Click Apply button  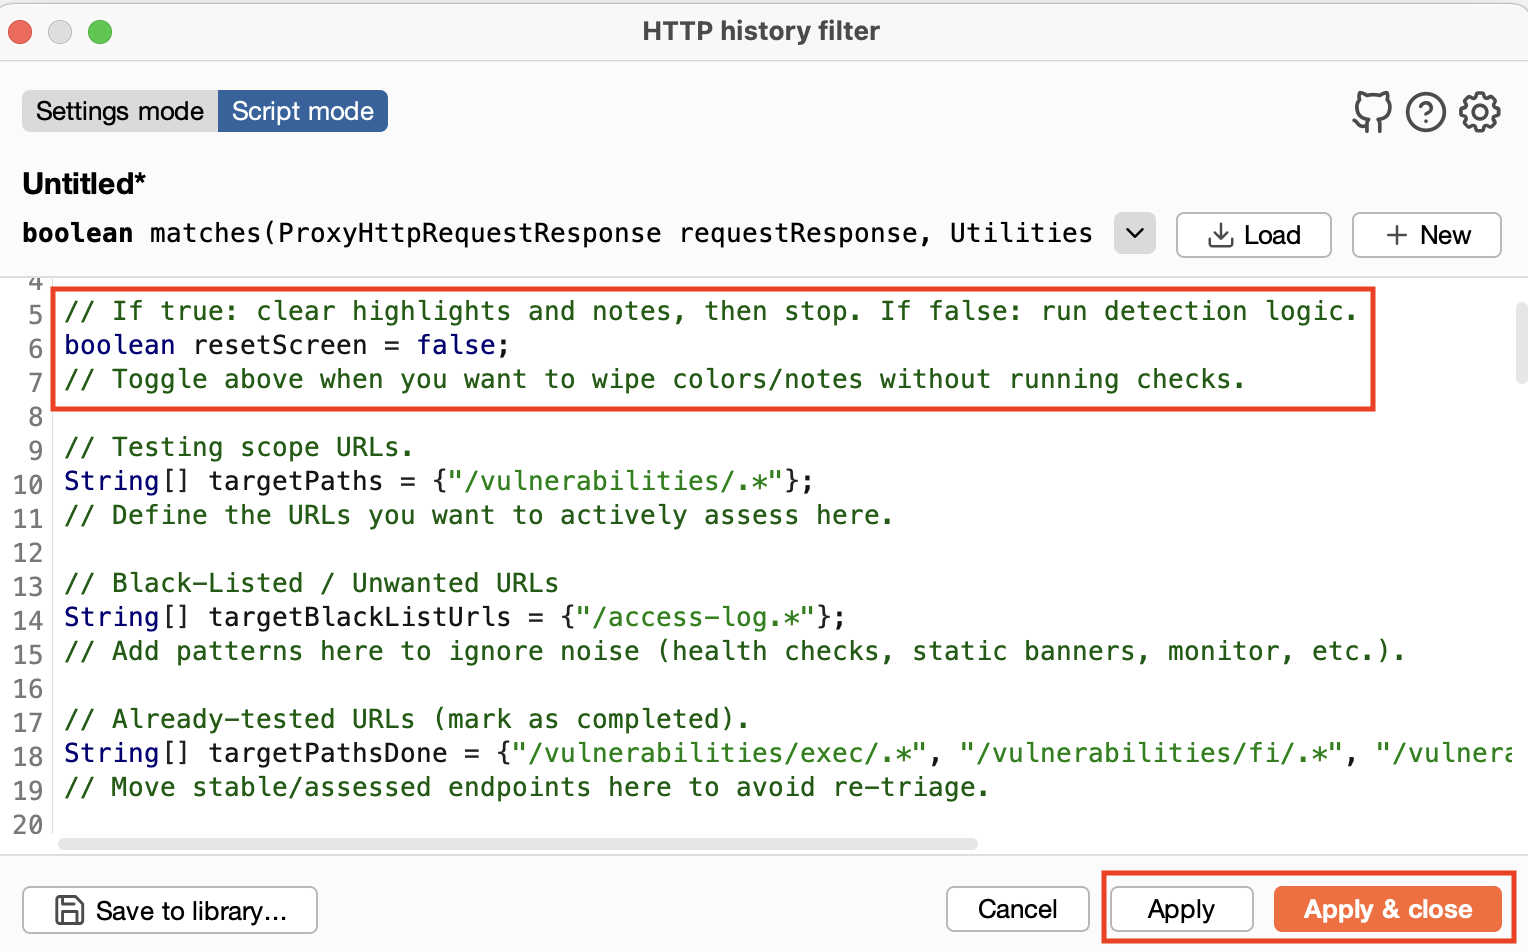point(1182,909)
